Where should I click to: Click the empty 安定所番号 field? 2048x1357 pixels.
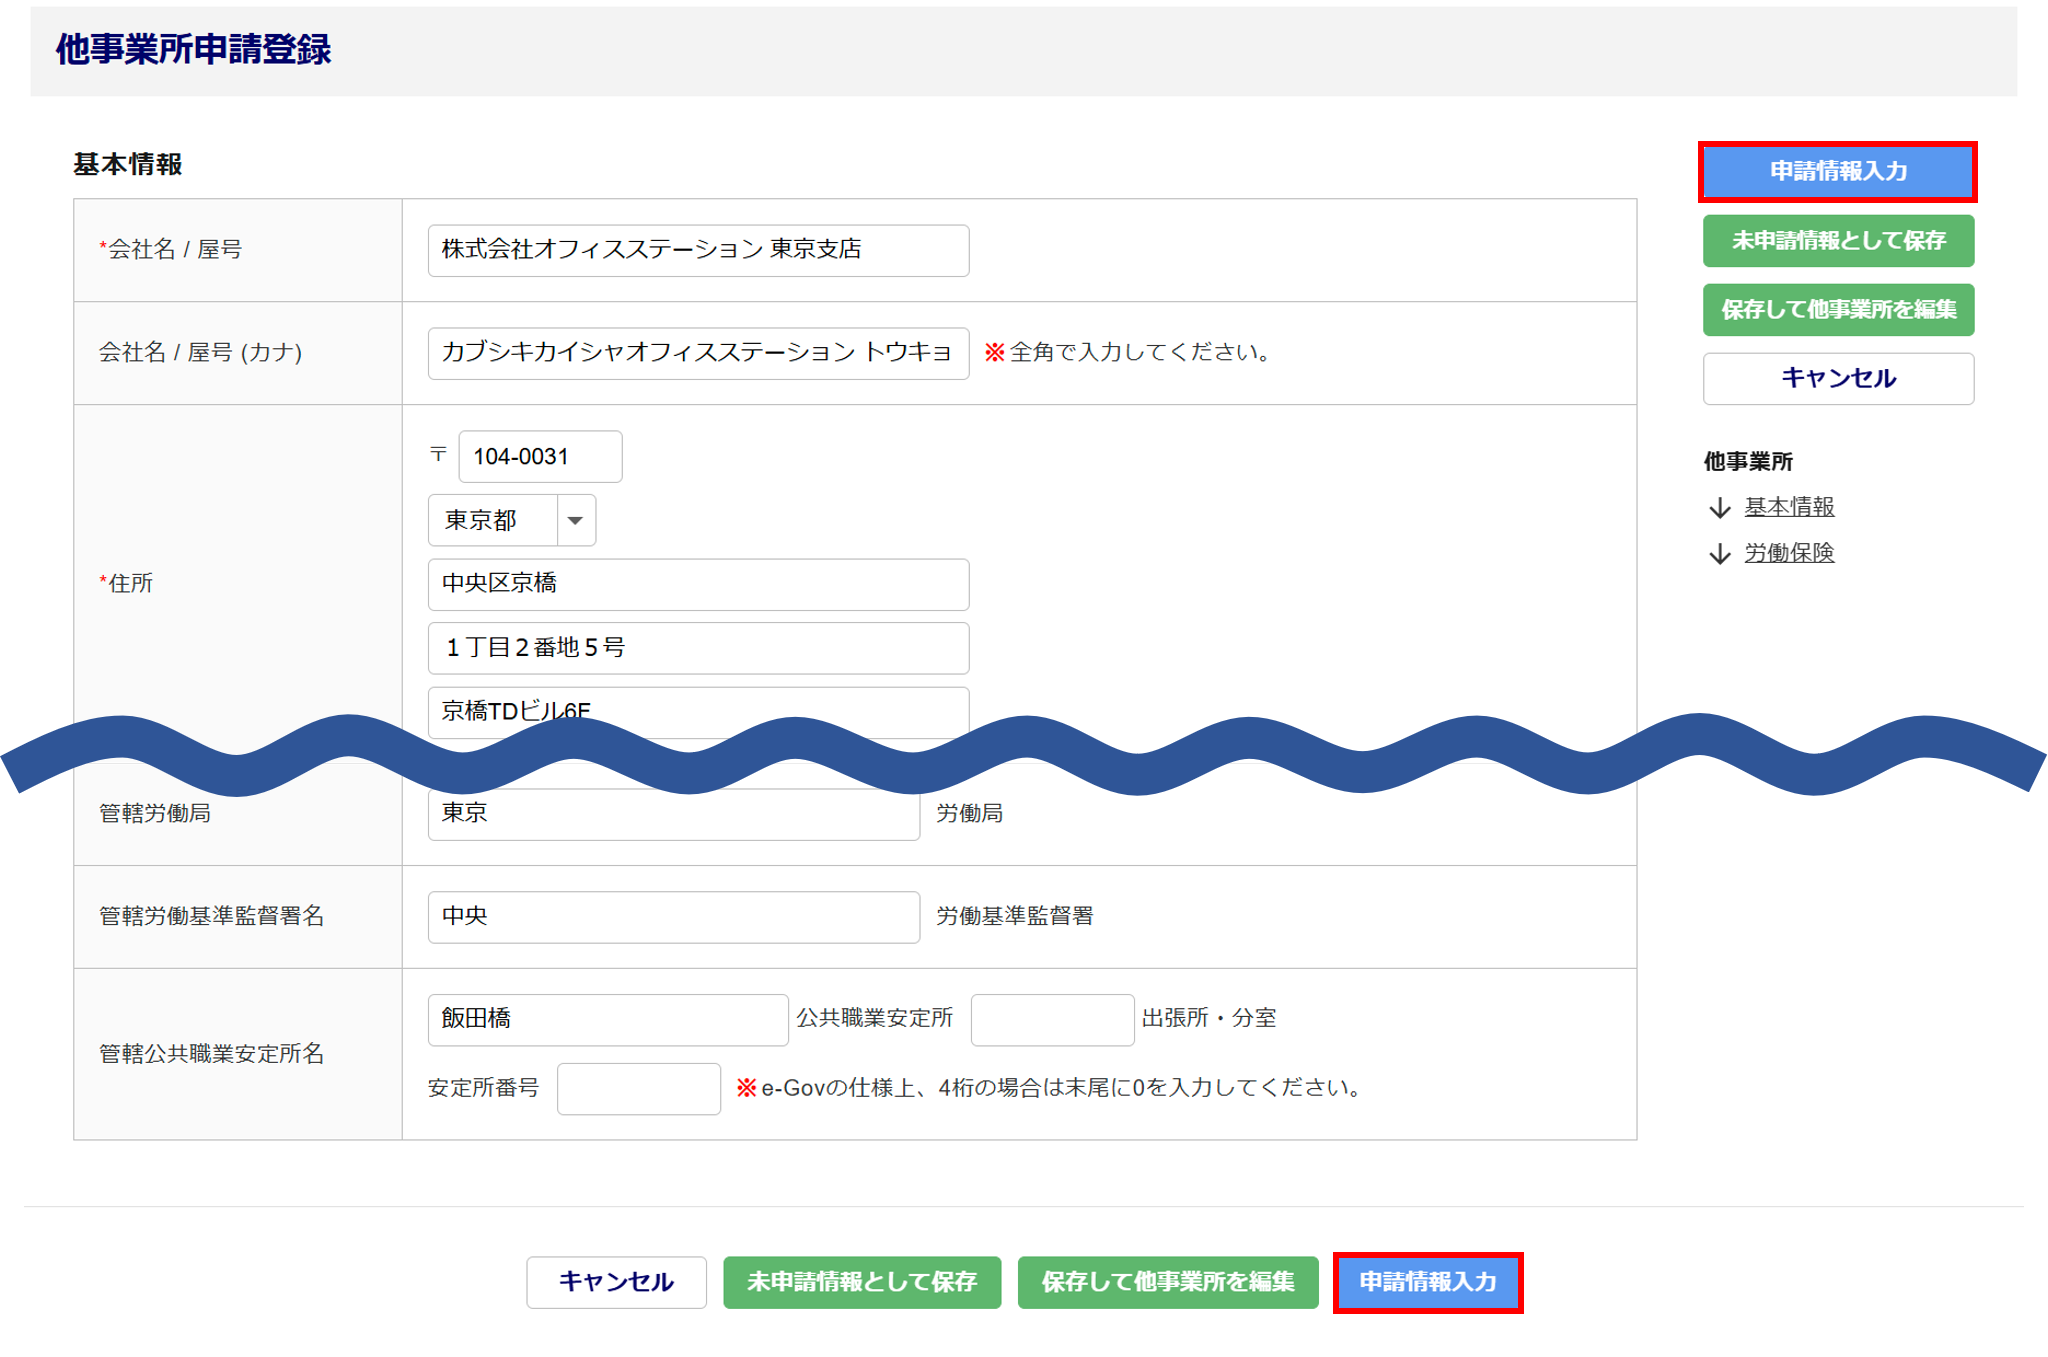(638, 1088)
